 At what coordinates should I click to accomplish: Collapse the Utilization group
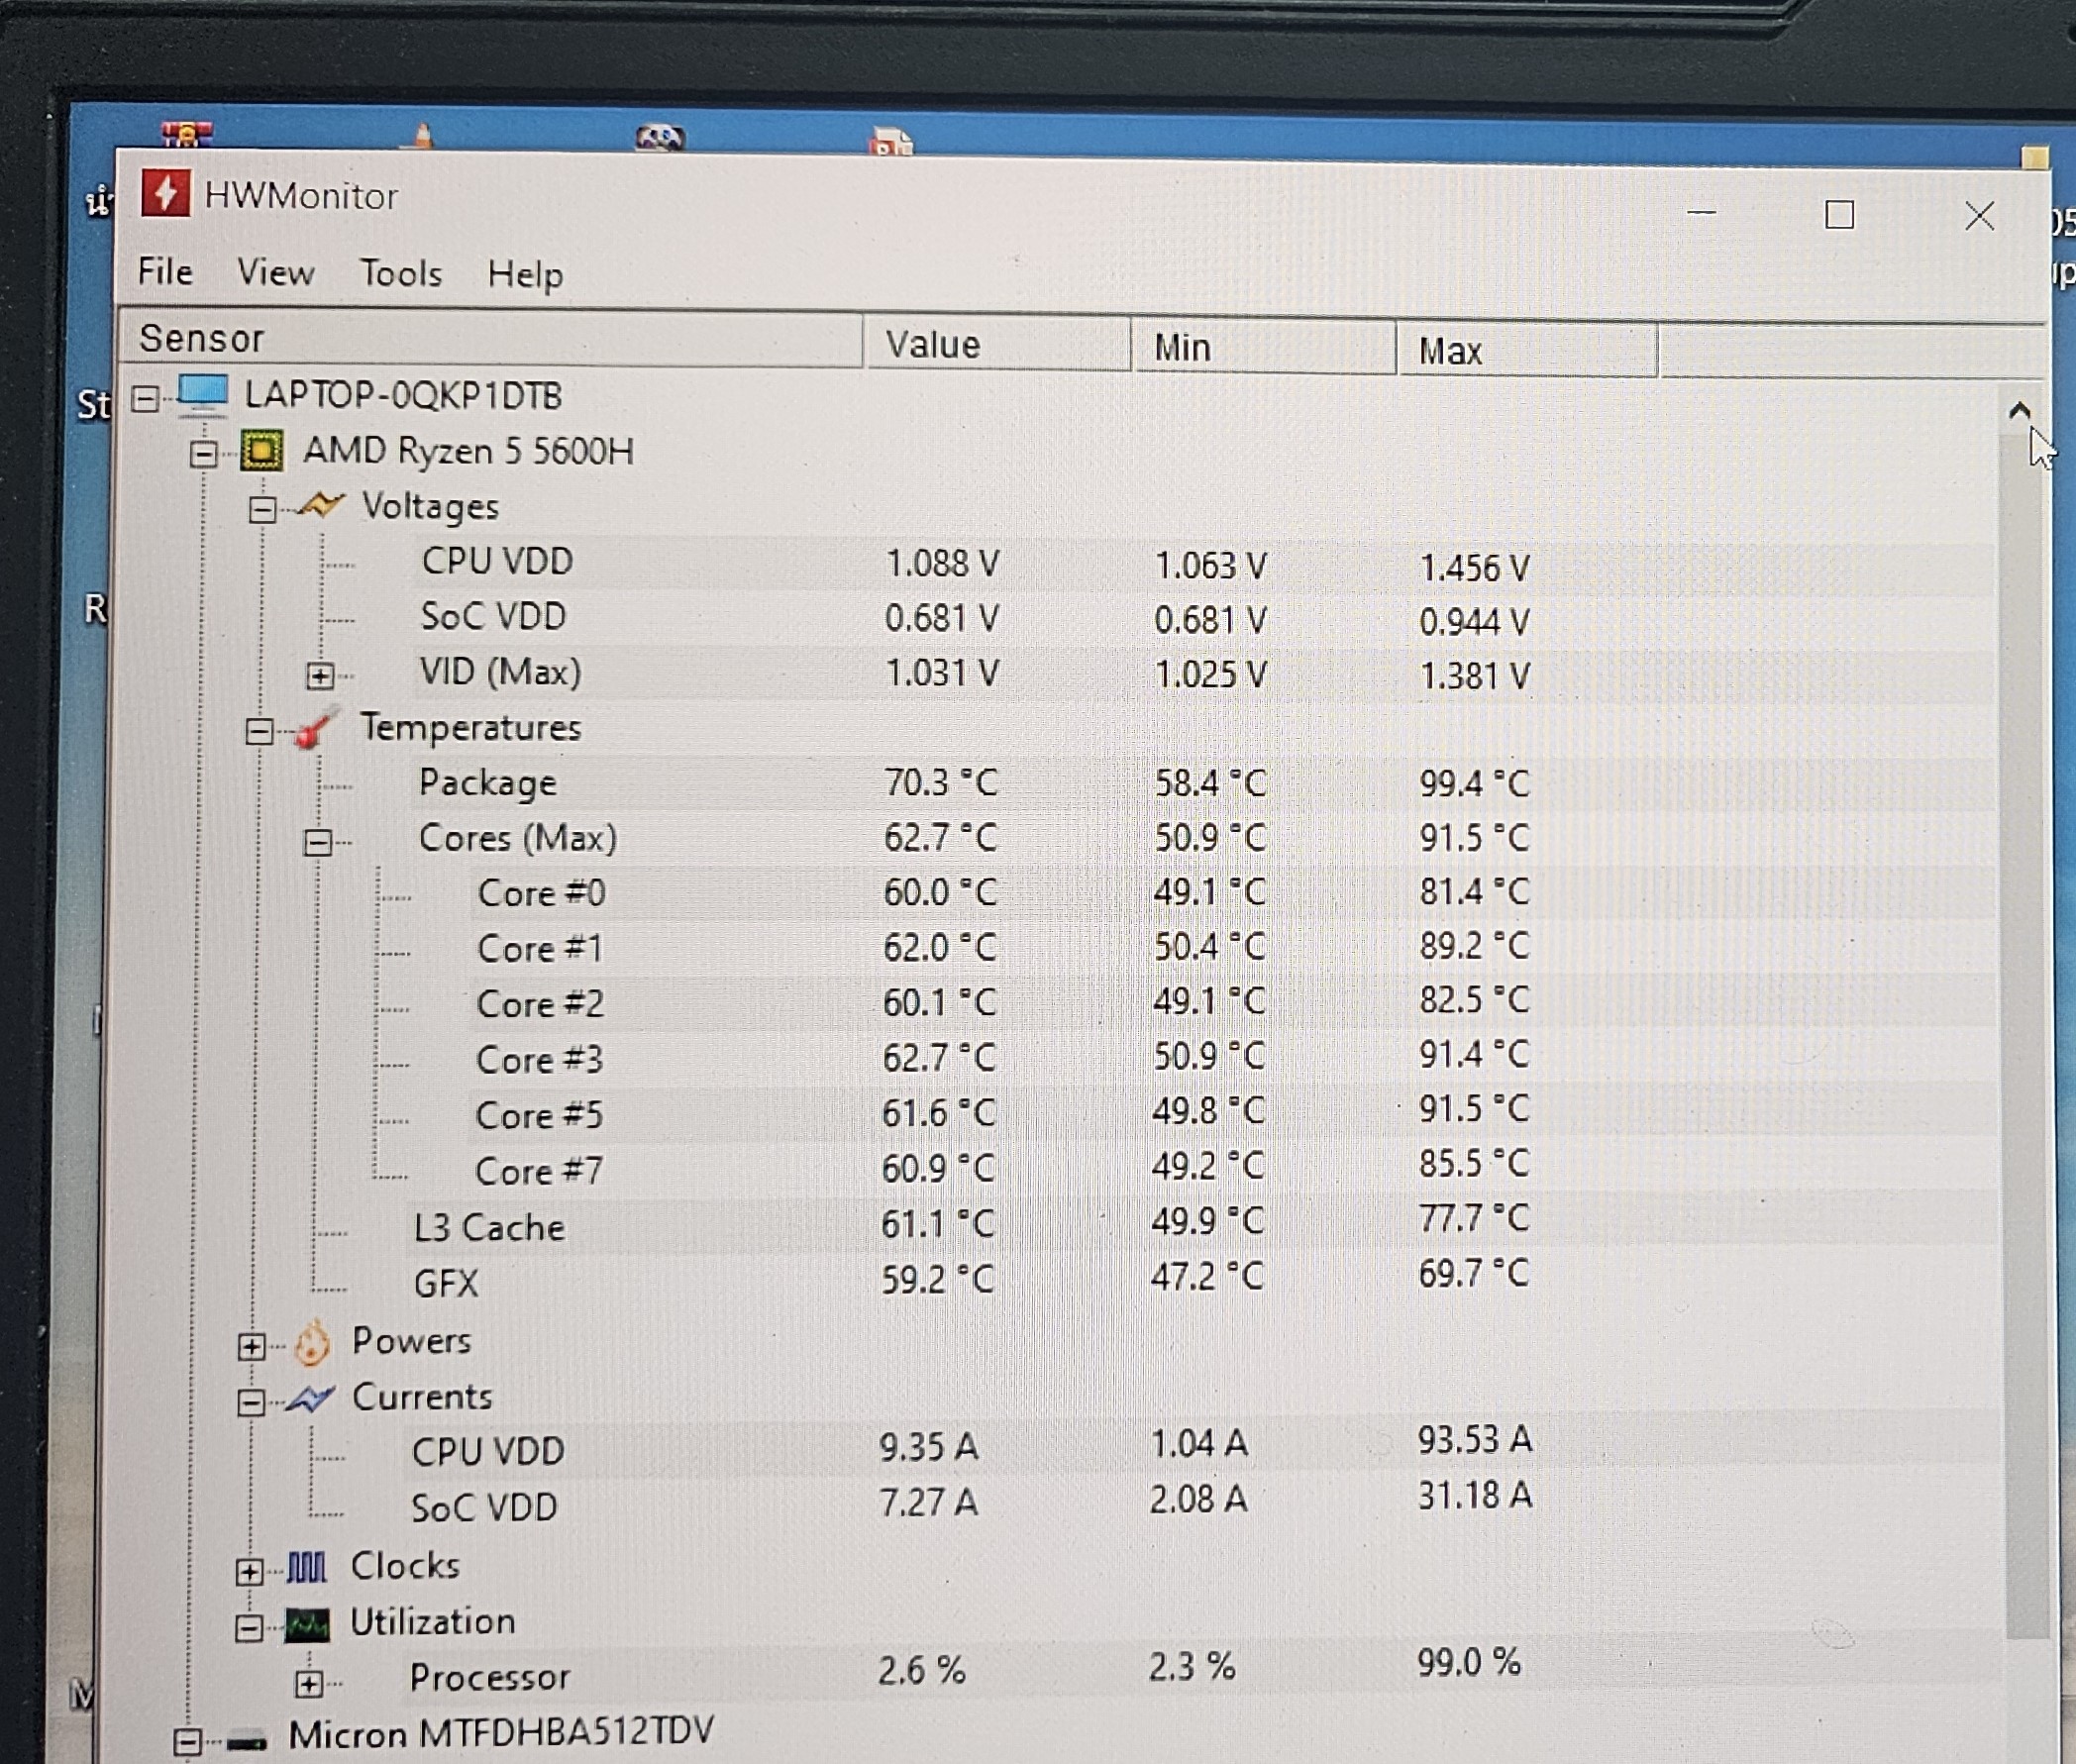(x=250, y=1628)
